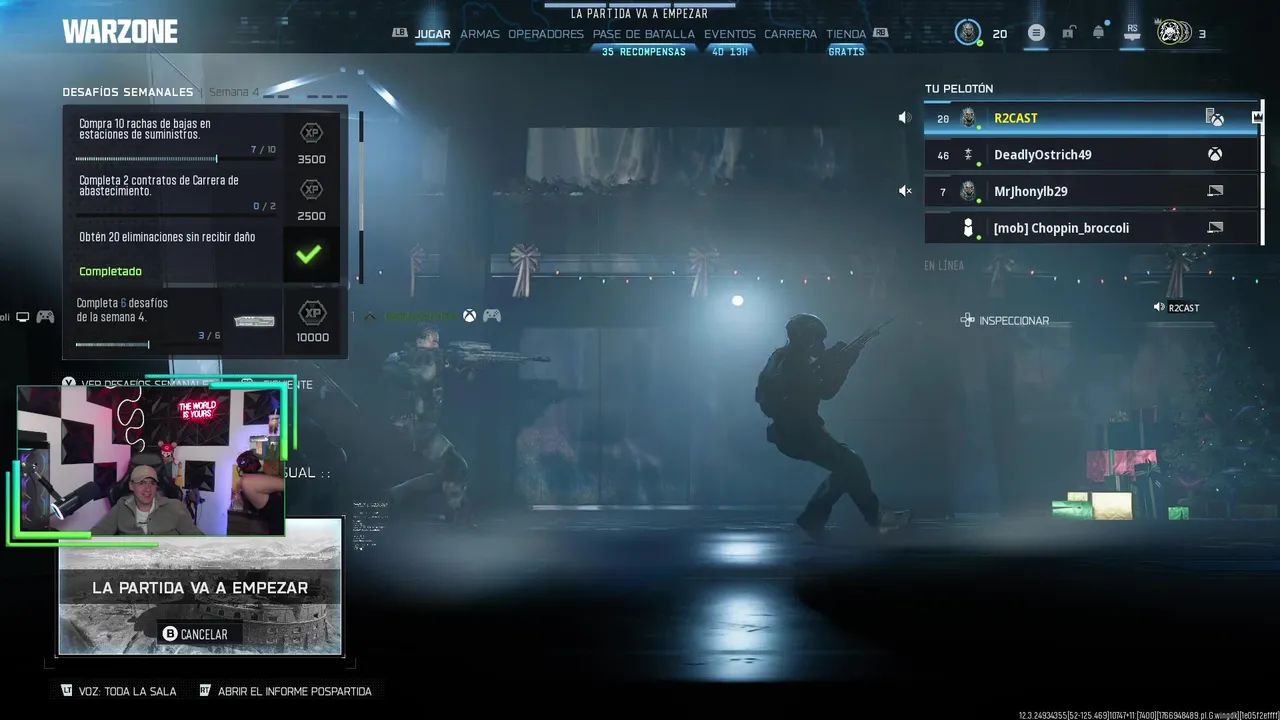Click the controller icon beside center operator nameplate

point(491,316)
